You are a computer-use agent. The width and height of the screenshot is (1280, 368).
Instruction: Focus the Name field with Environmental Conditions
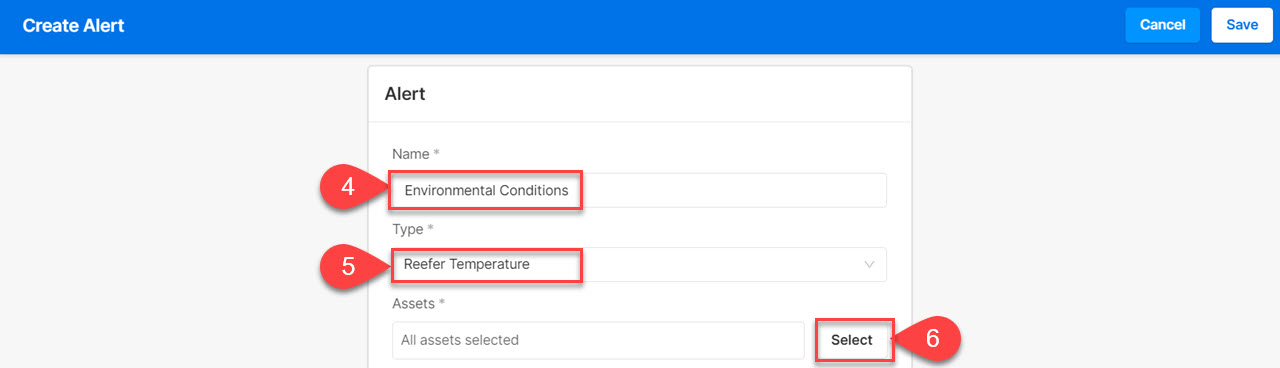(639, 190)
